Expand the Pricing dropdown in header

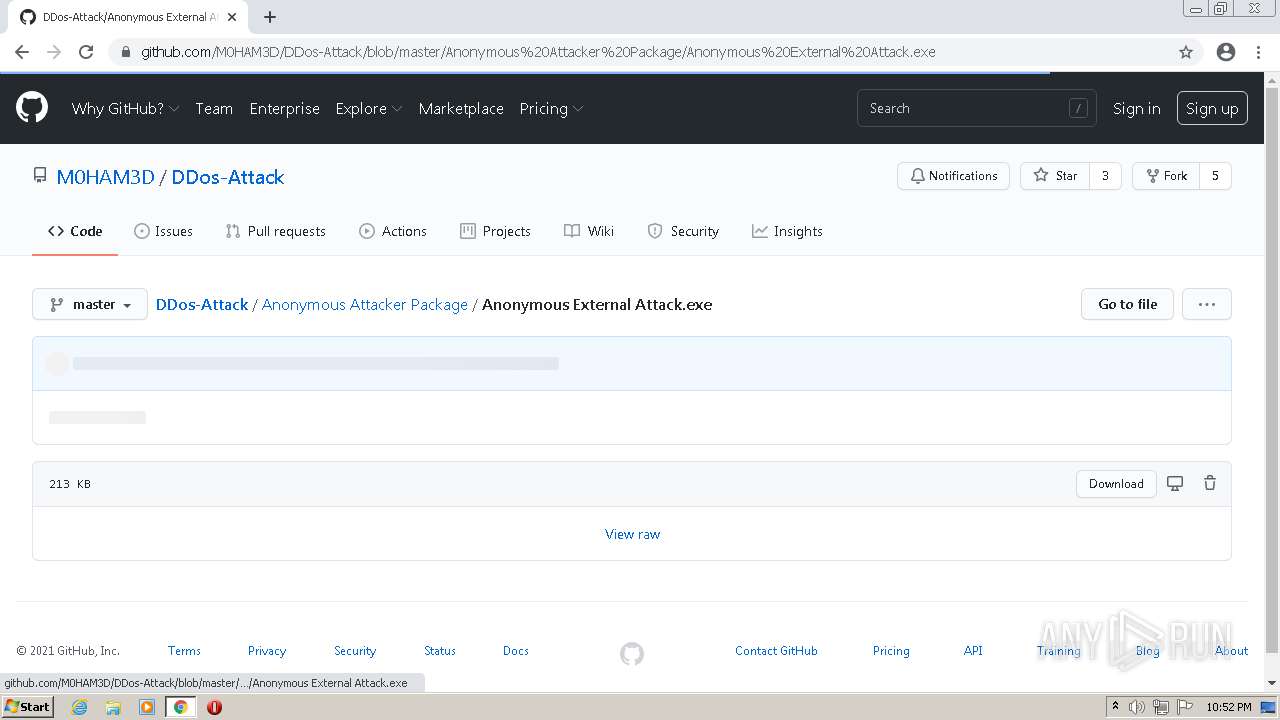pos(551,108)
